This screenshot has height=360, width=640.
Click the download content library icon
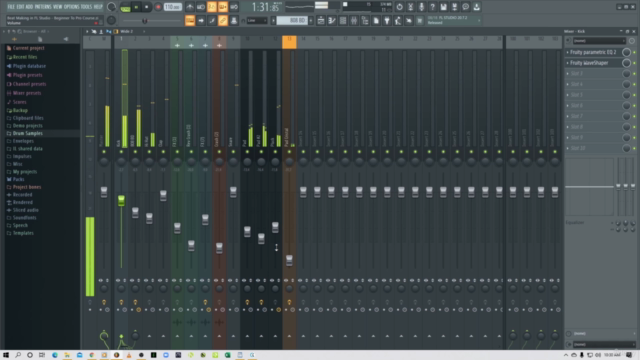pos(477,7)
